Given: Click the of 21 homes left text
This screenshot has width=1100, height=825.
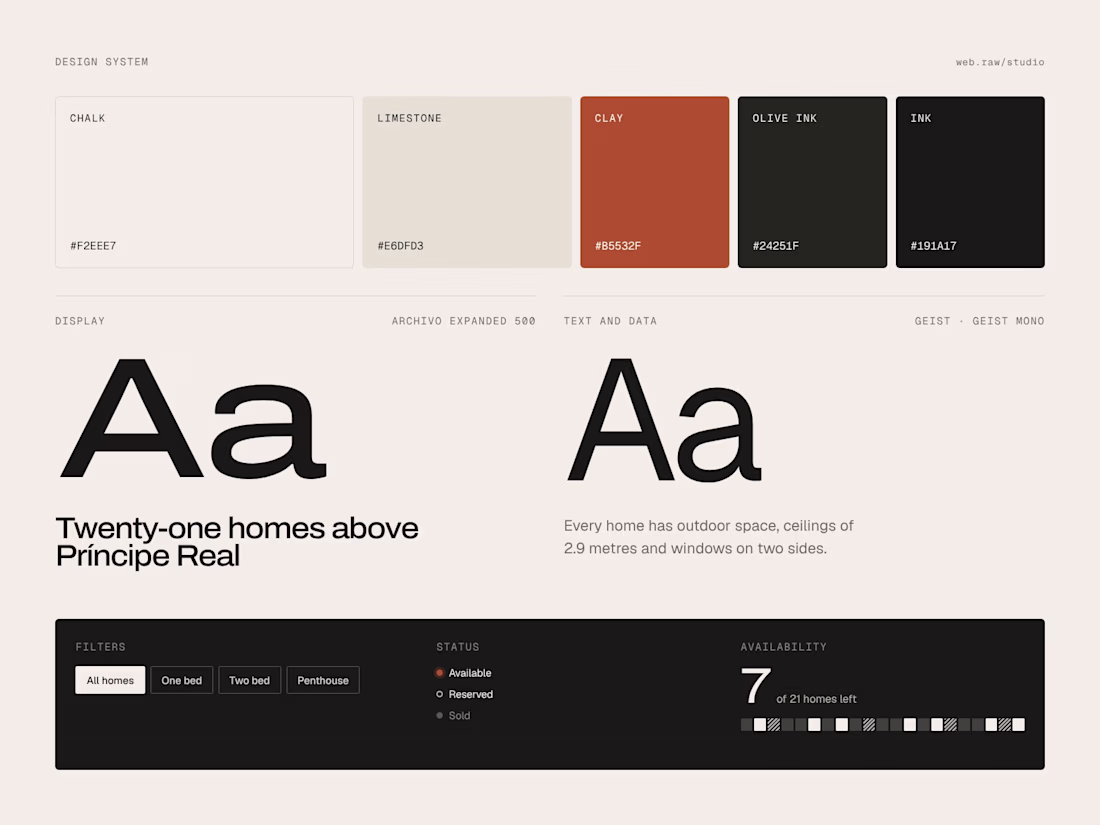Looking at the screenshot, I should 817,699.
